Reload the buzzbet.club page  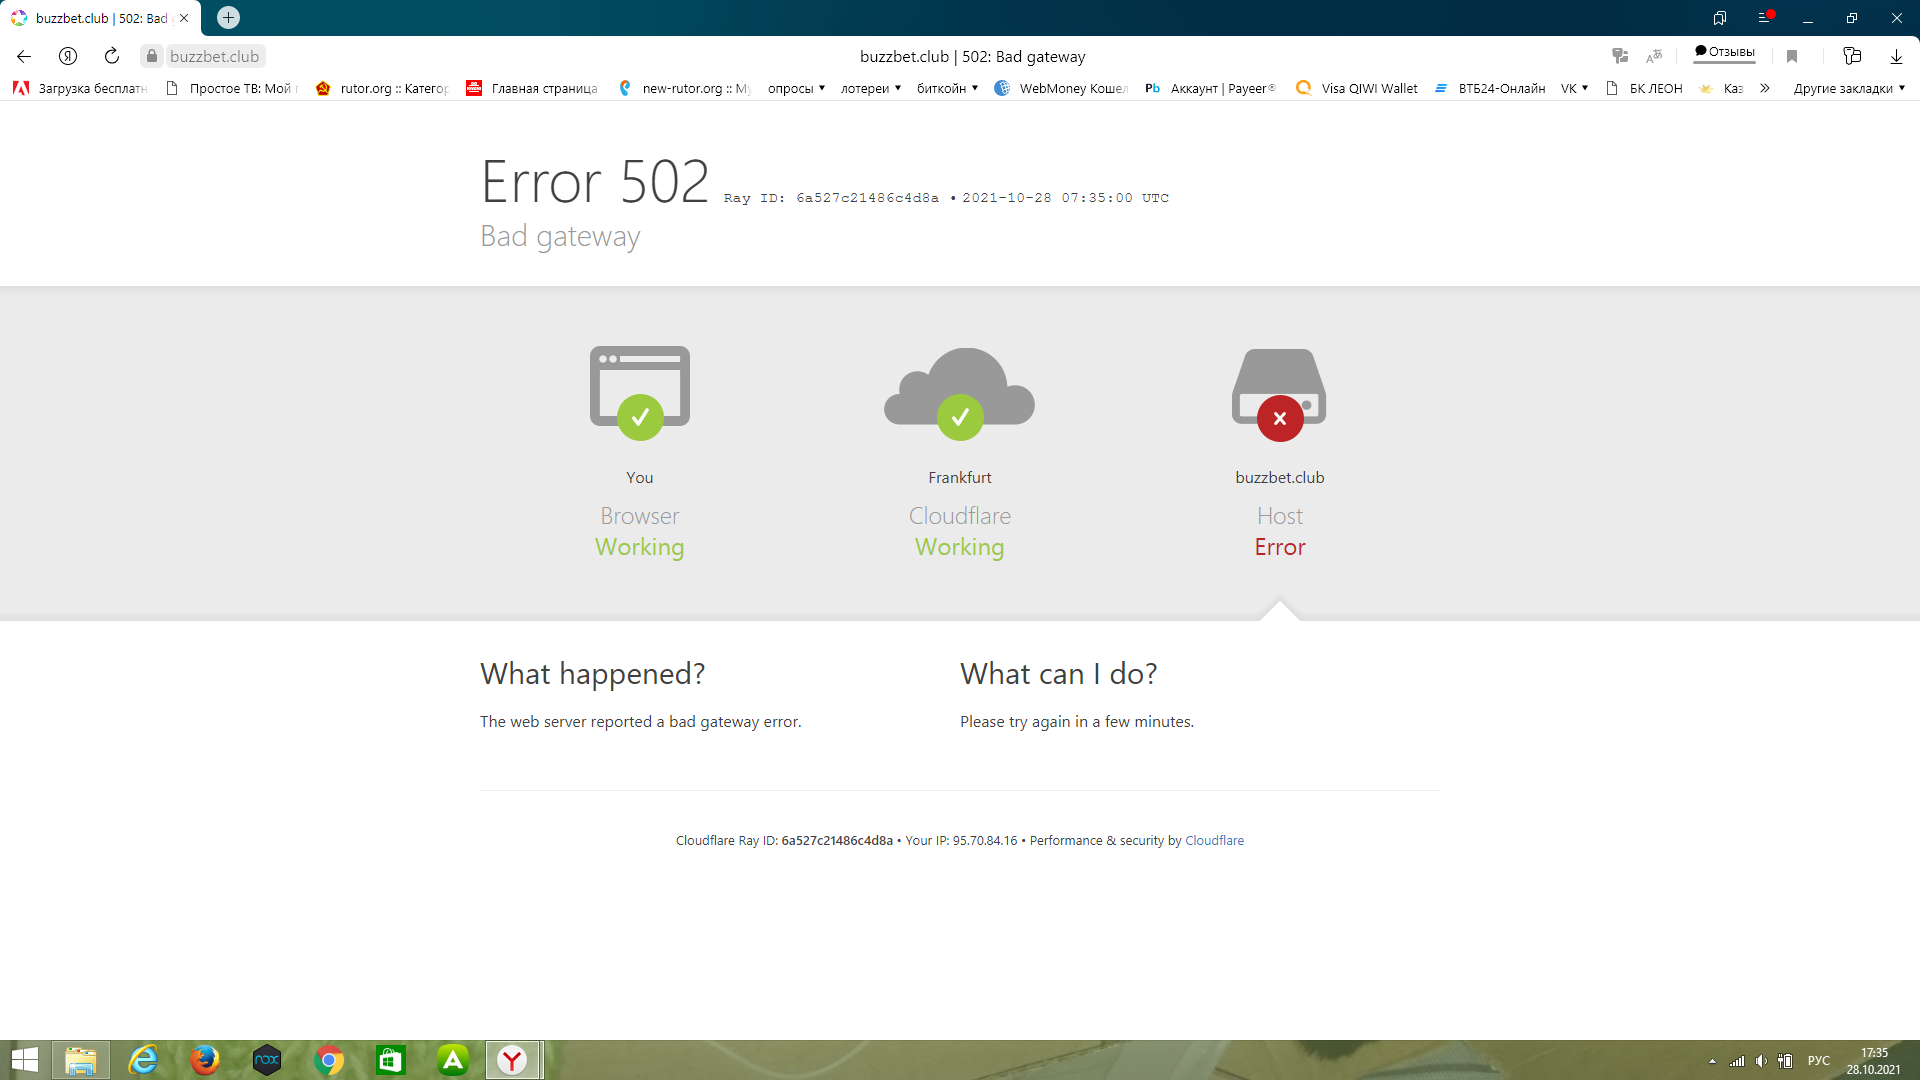tap(112, 56)
